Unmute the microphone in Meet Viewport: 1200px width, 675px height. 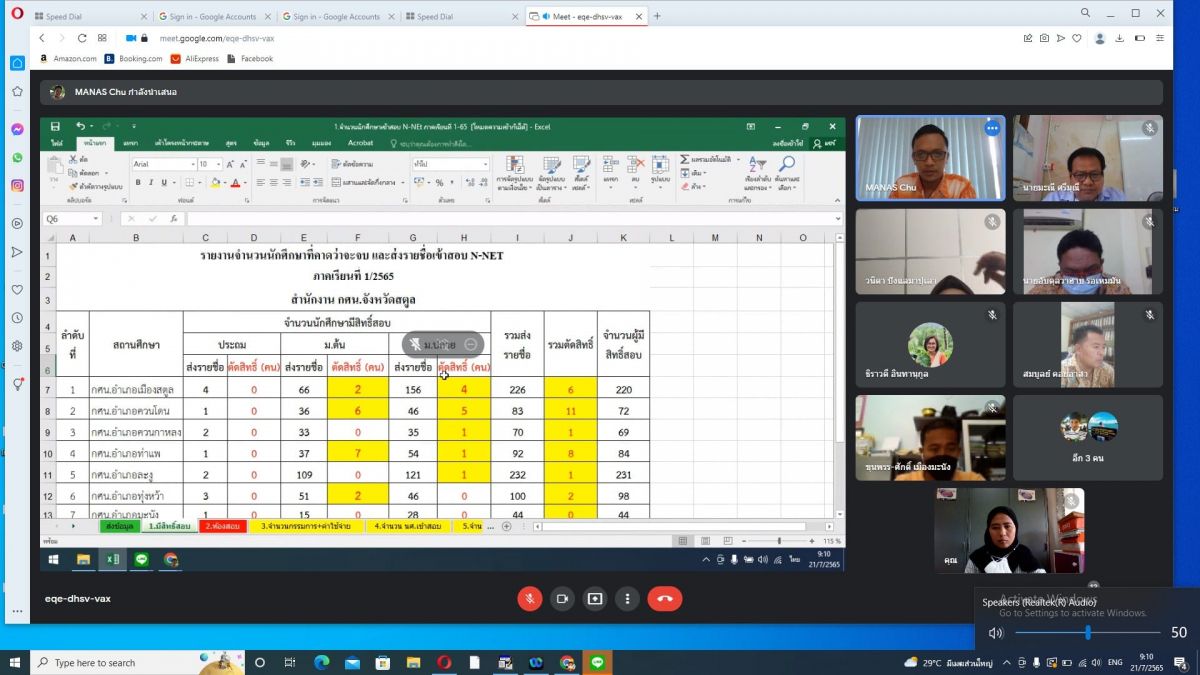529,598
